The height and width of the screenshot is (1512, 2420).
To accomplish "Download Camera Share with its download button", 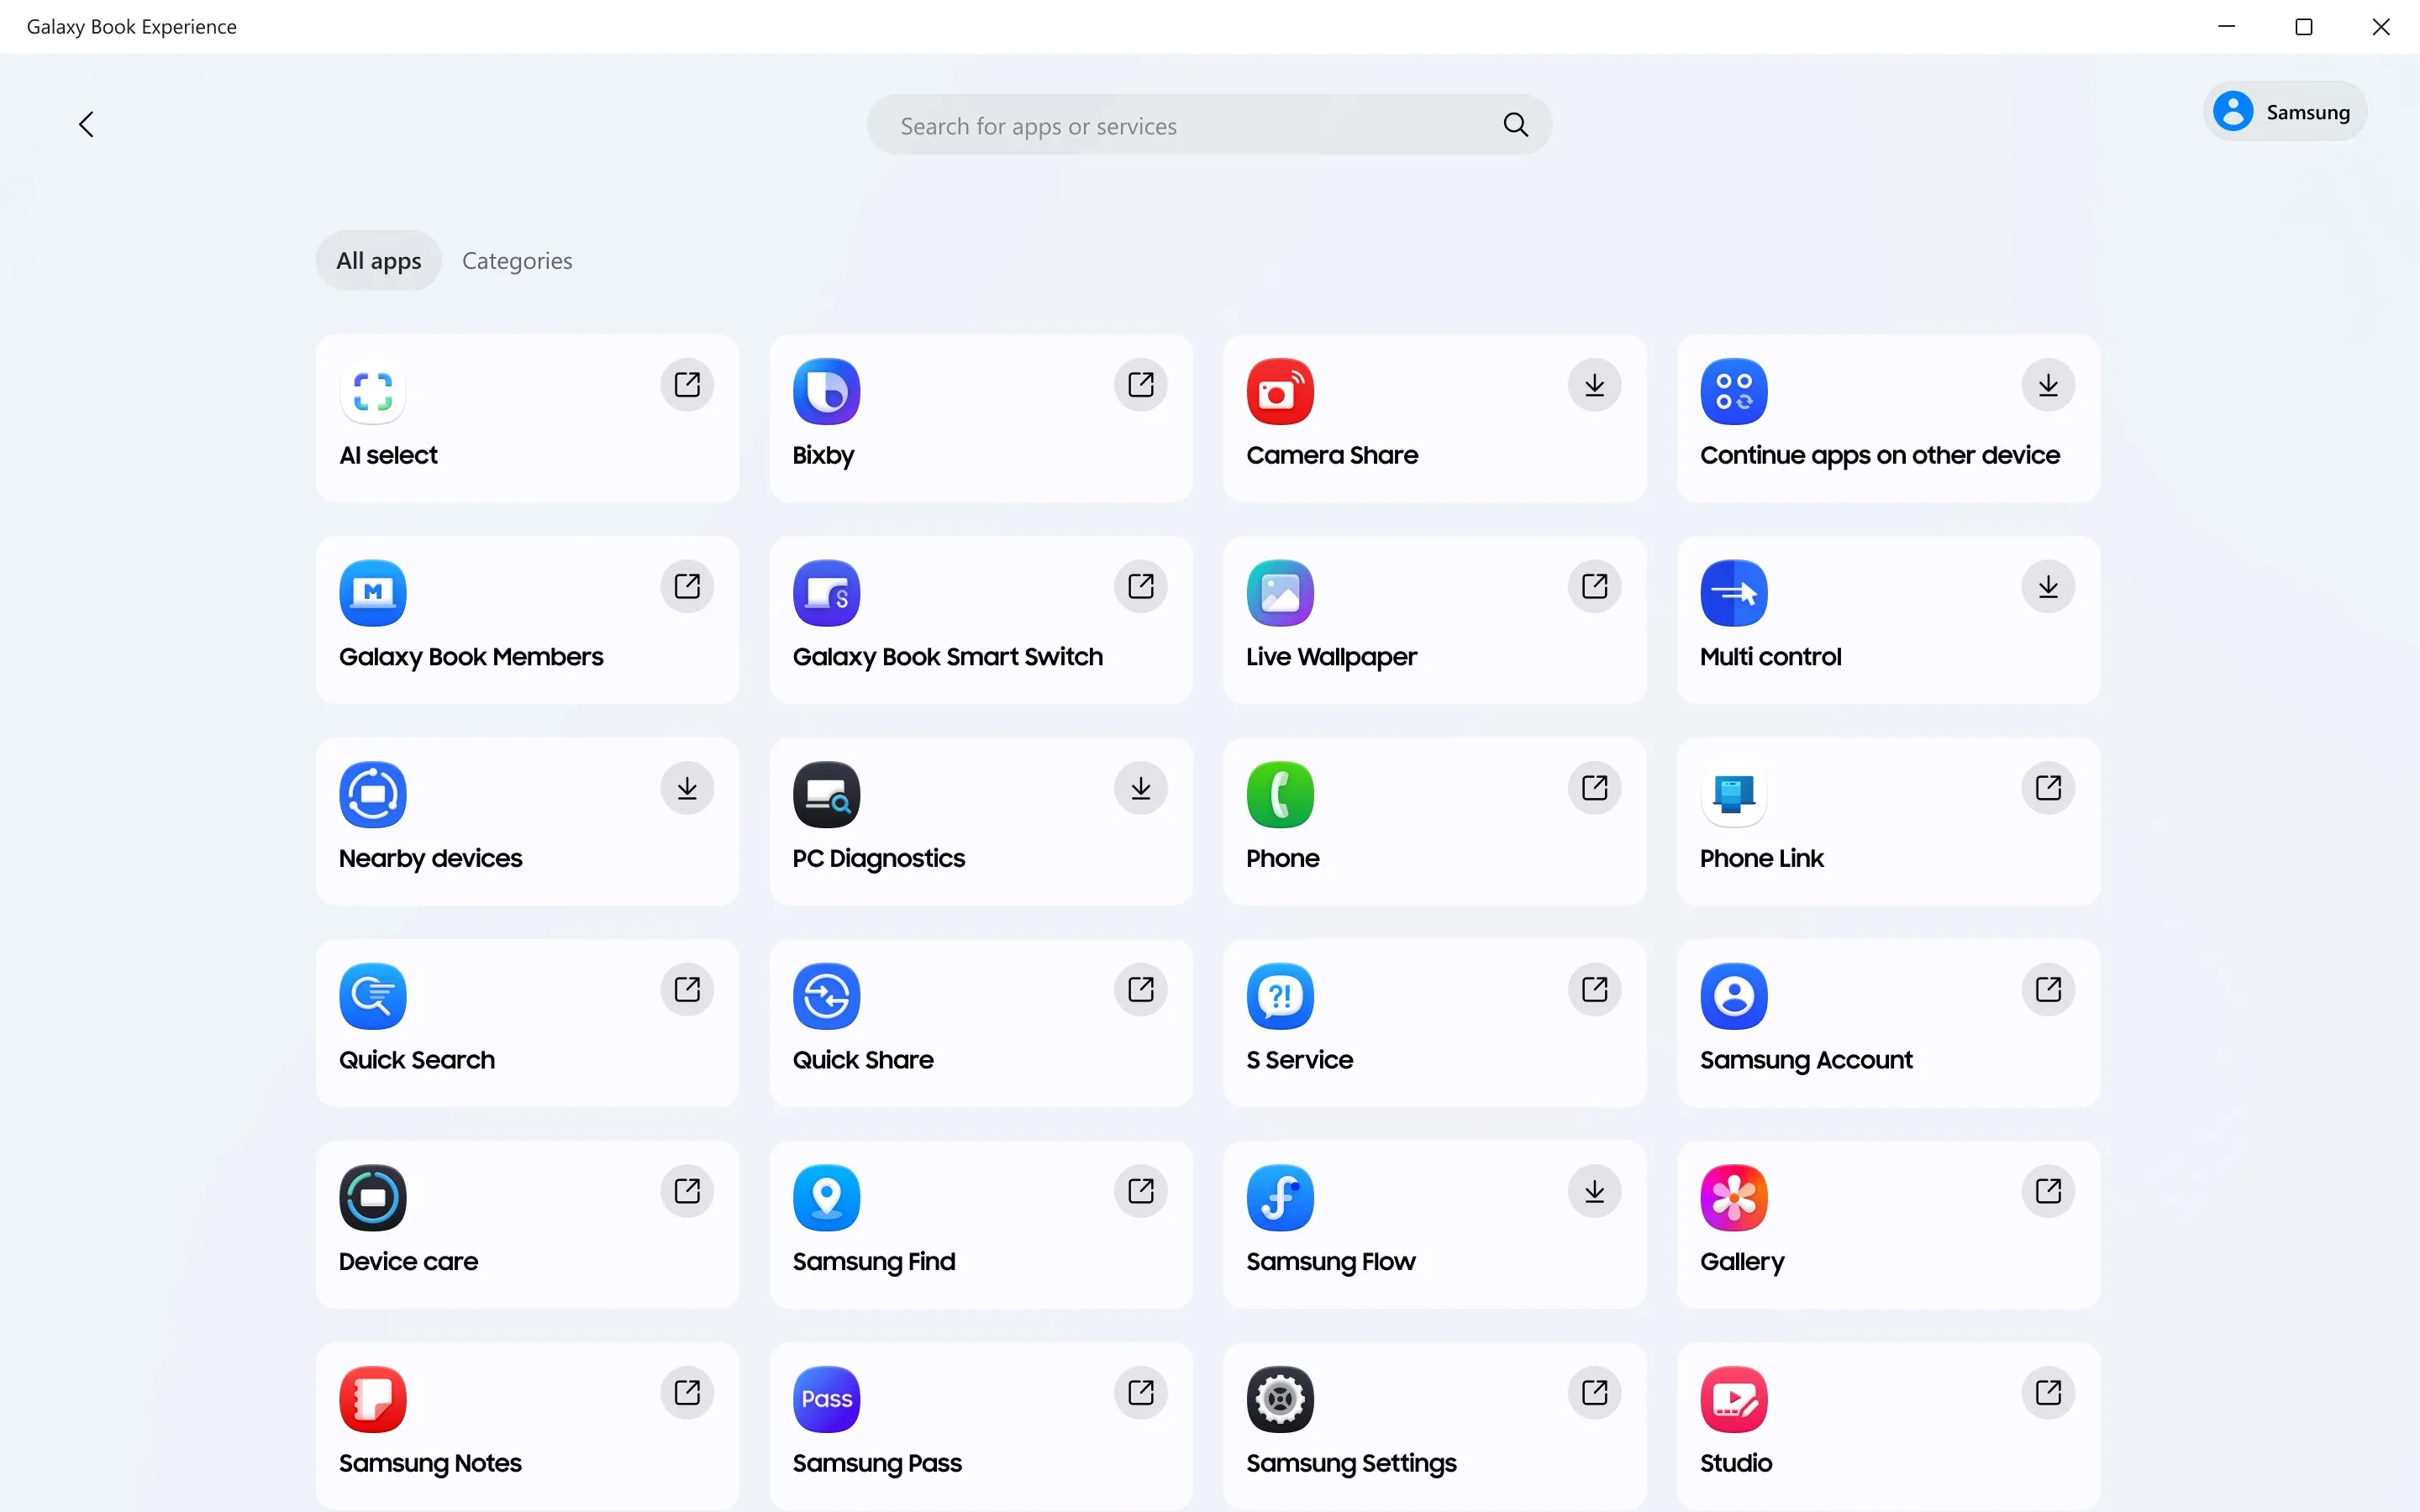I will (1595, 385).
